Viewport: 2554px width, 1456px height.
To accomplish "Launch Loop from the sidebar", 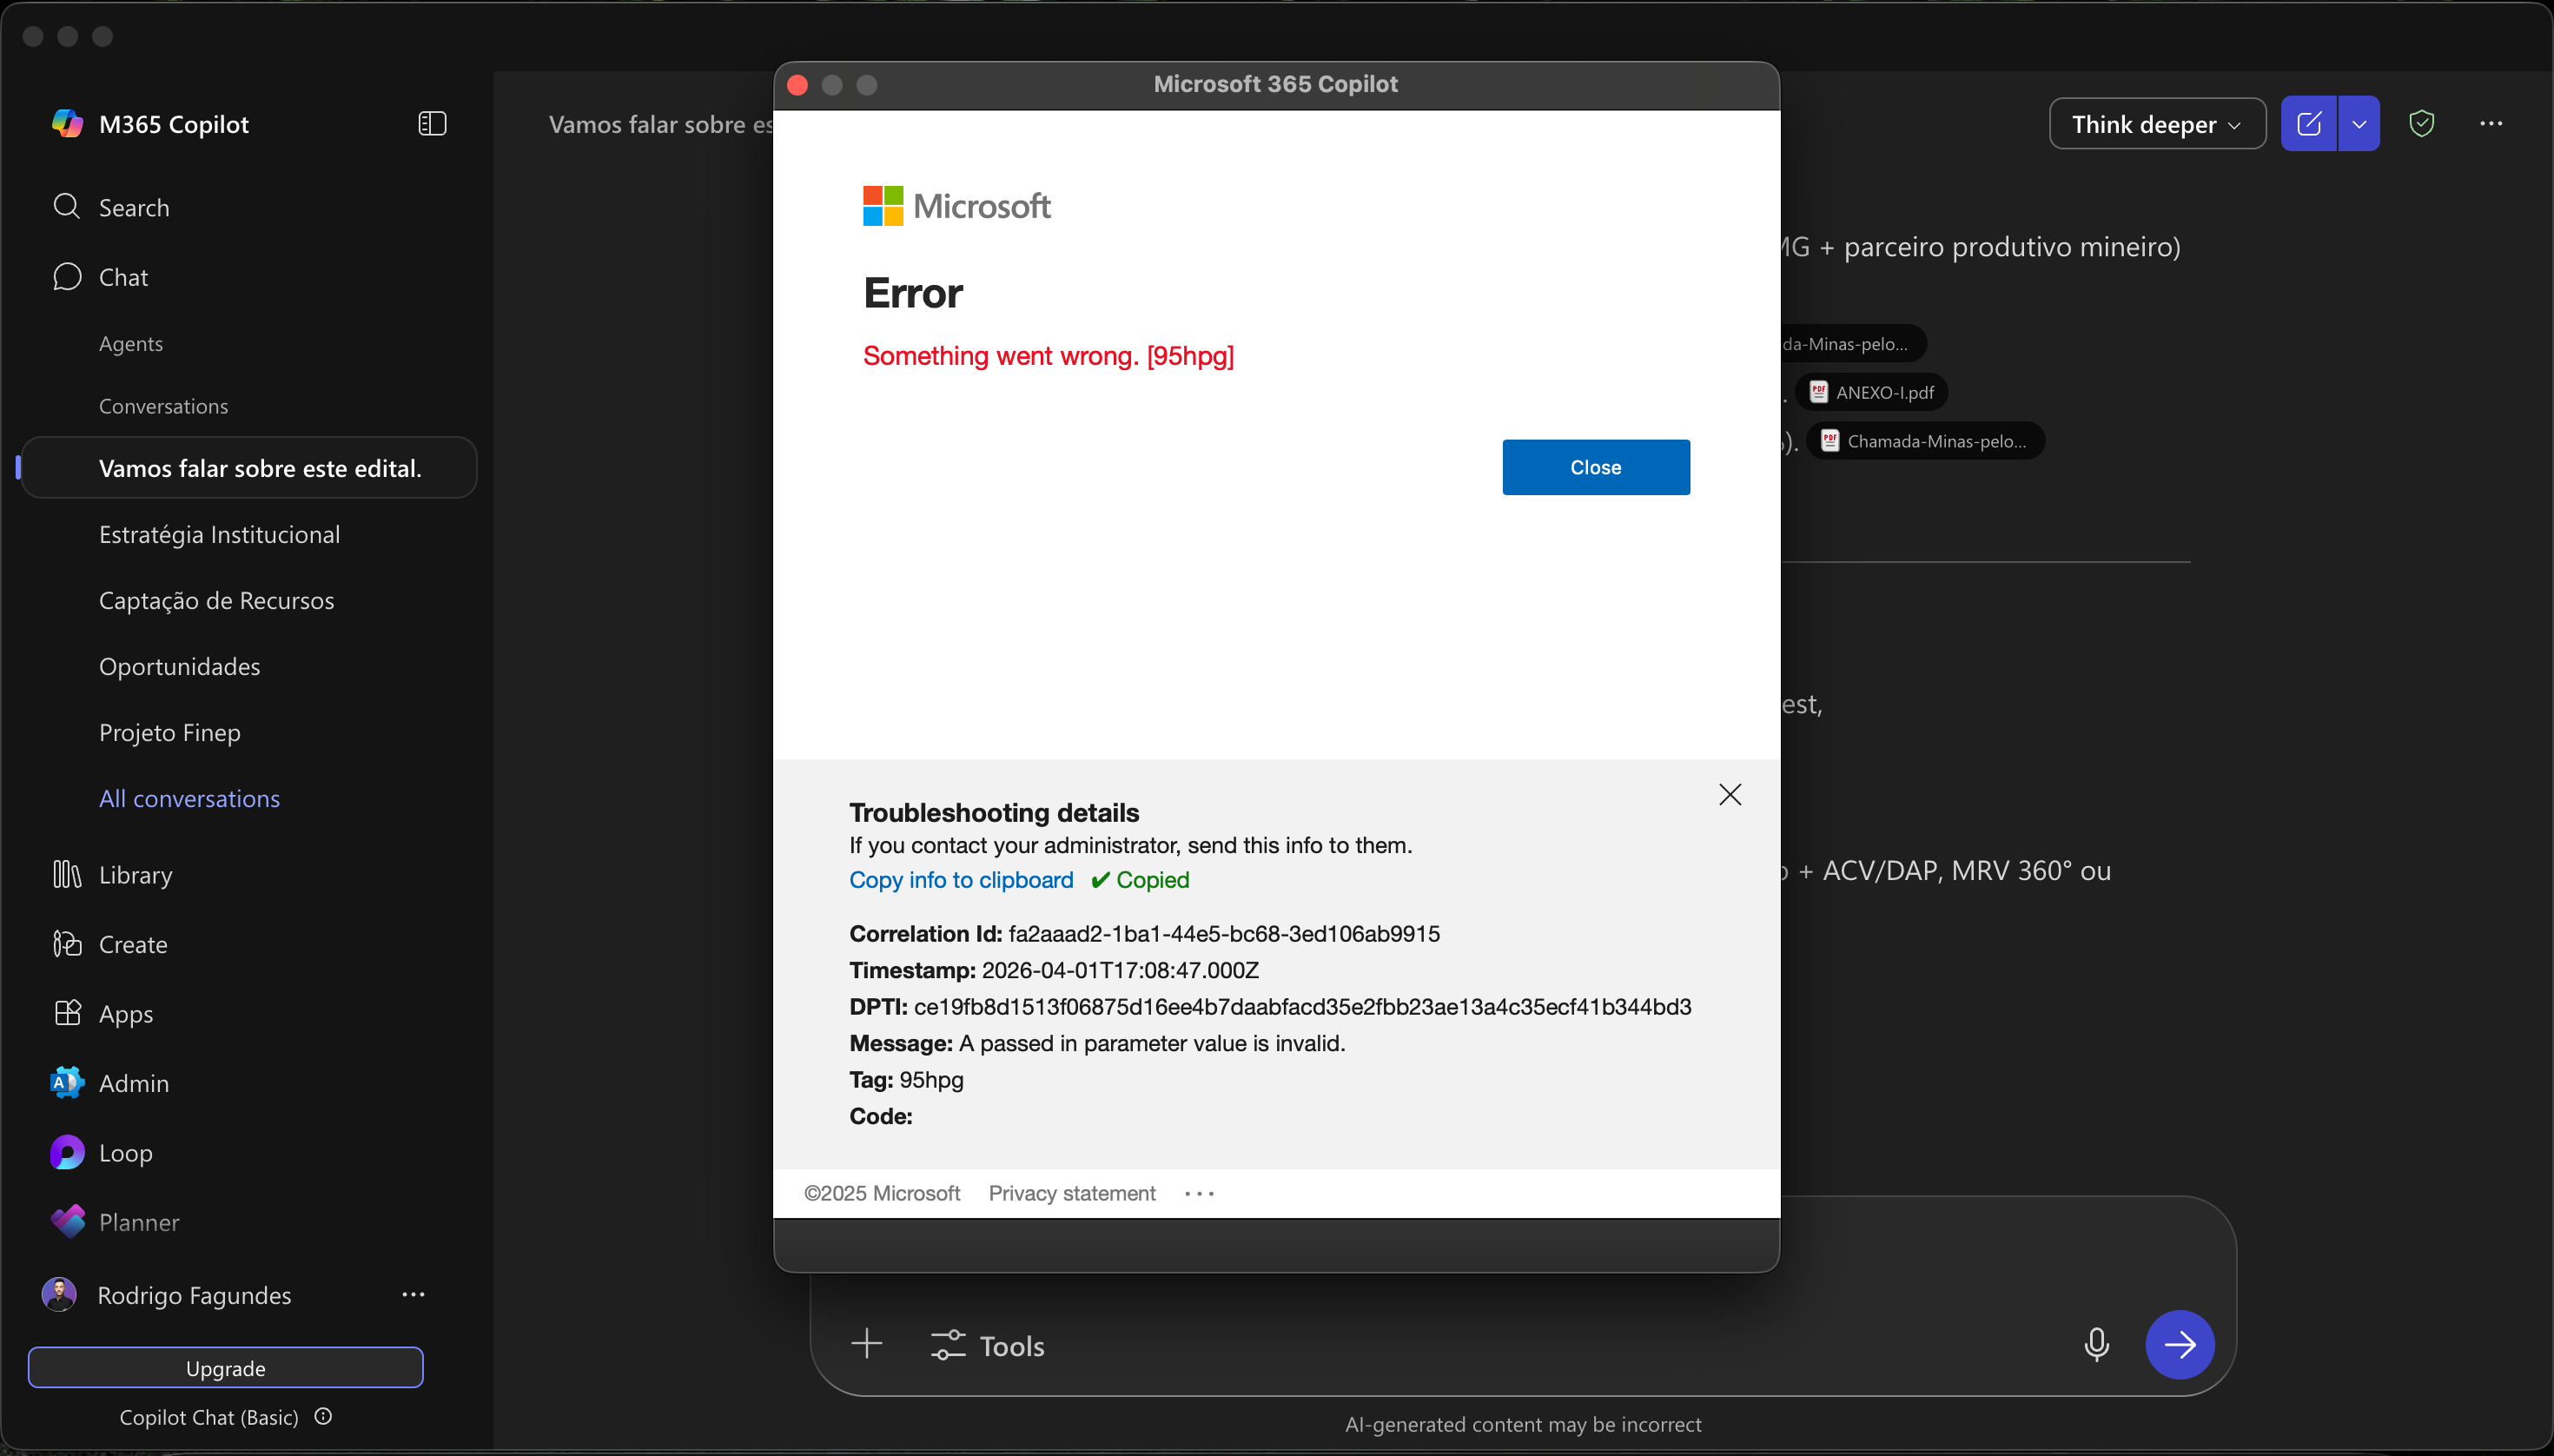I will tap(127, 1152).
